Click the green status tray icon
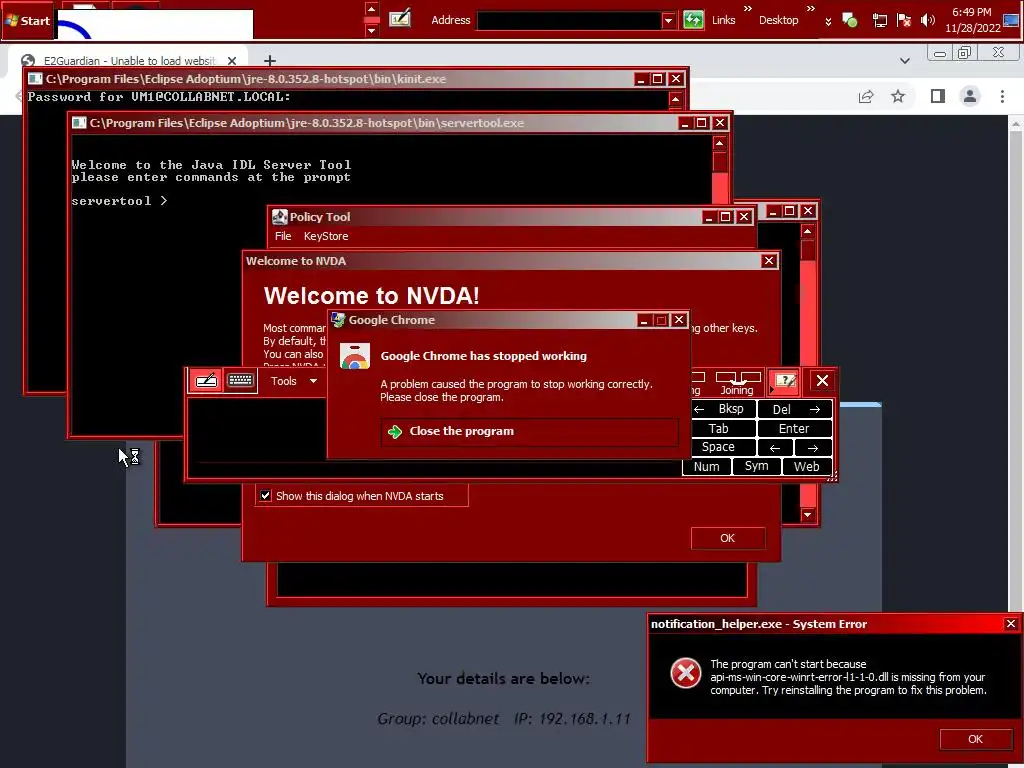 tap(850, 20)
